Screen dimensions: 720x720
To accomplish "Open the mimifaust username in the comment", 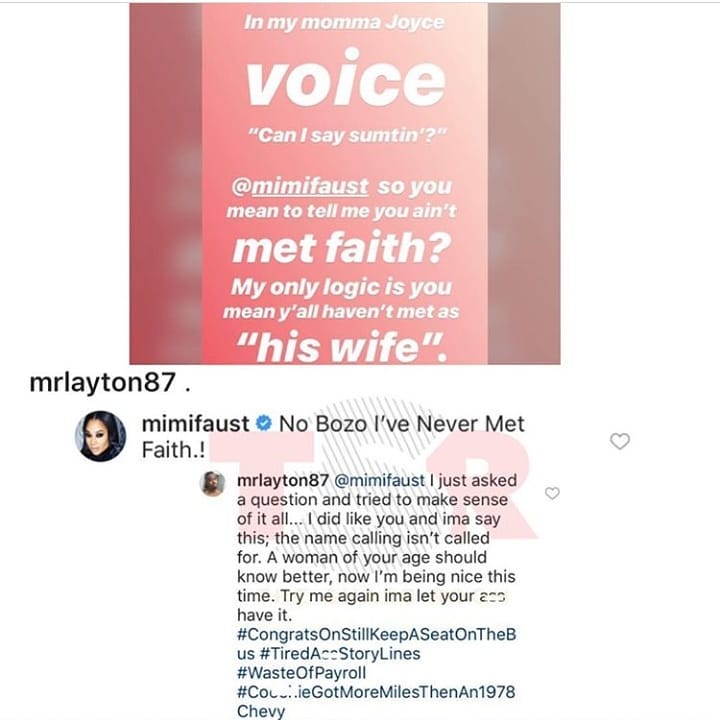I will click(x=196, y=423).
